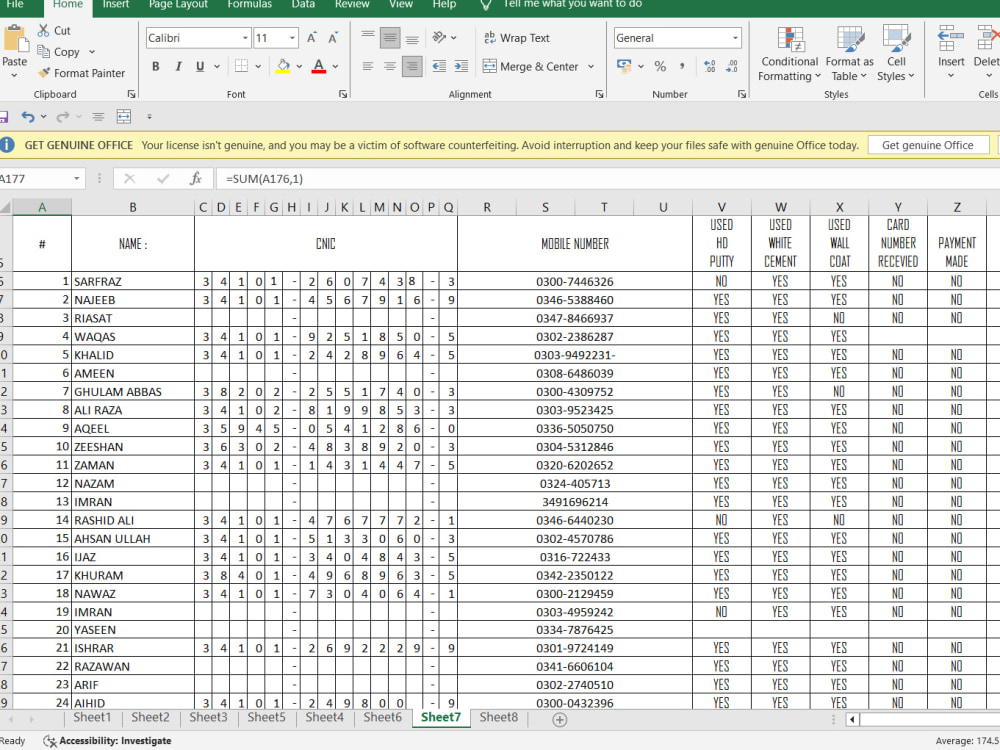
Task: Click inside the formula bar text
Action: [x=264, y=179]
